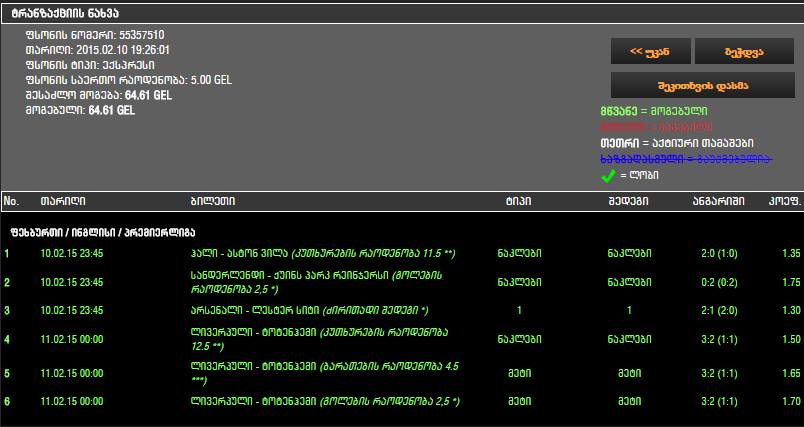The width and height of the screenshot is (804, 427).
Task: Click the coefficient 1.65
Action: (x=791, y=373)
